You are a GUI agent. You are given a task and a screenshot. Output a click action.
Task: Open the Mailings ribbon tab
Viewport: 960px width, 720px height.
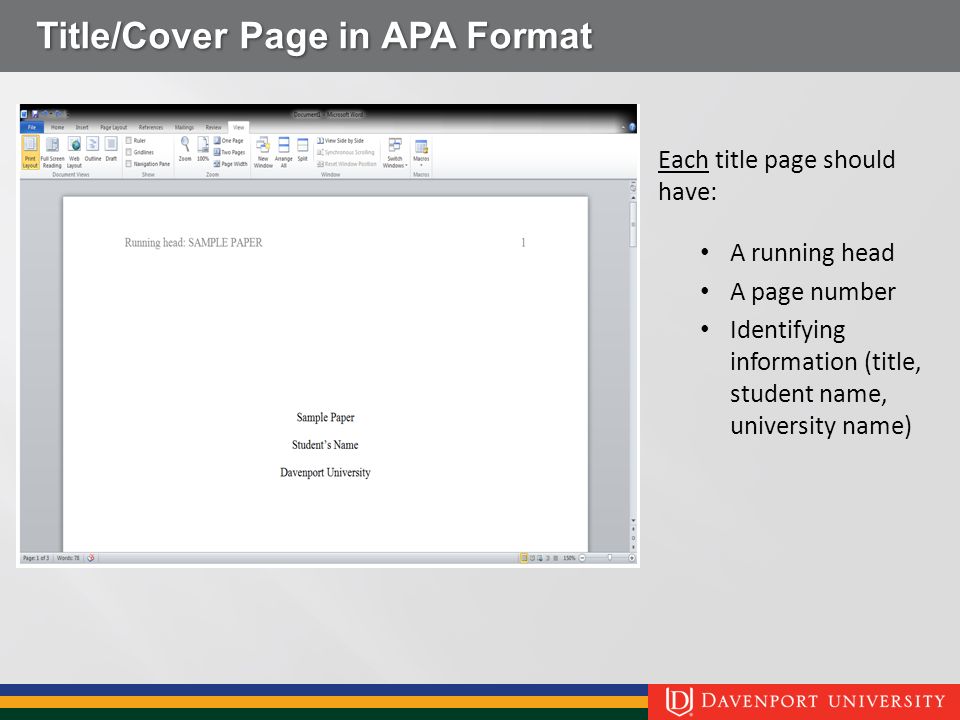184,127
